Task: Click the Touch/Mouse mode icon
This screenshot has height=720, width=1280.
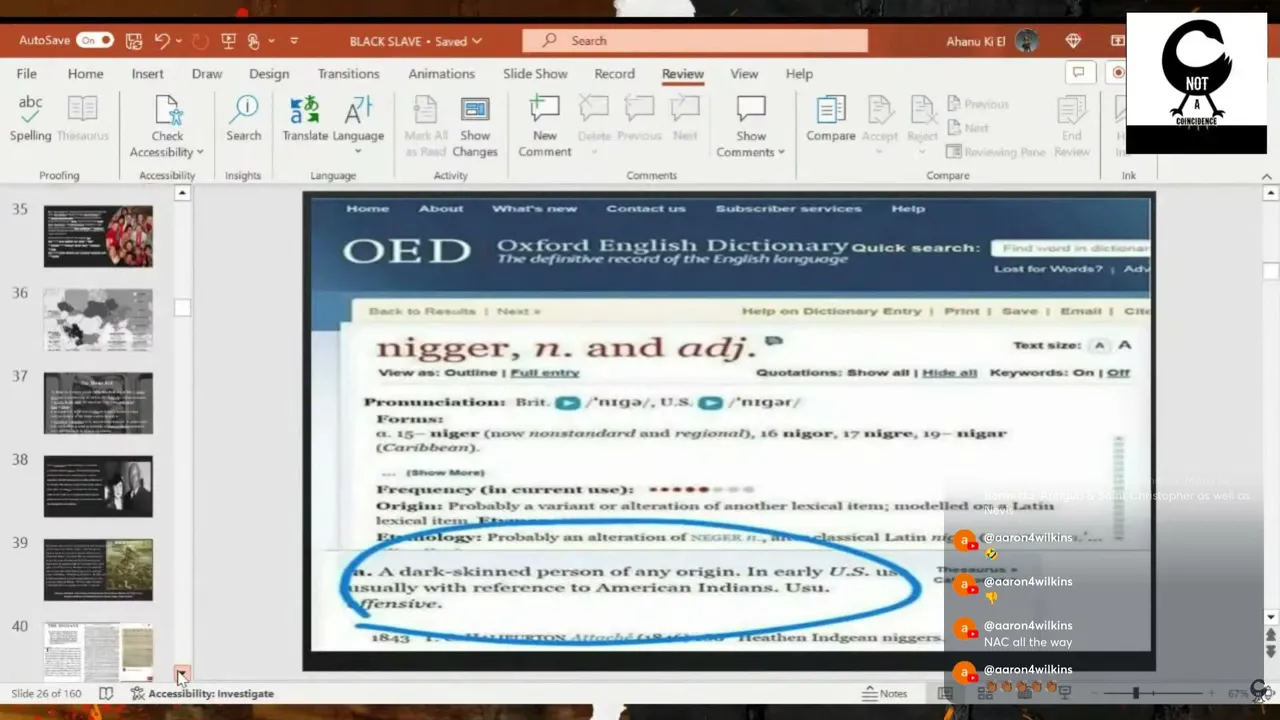Action: [x=254, y=41]
